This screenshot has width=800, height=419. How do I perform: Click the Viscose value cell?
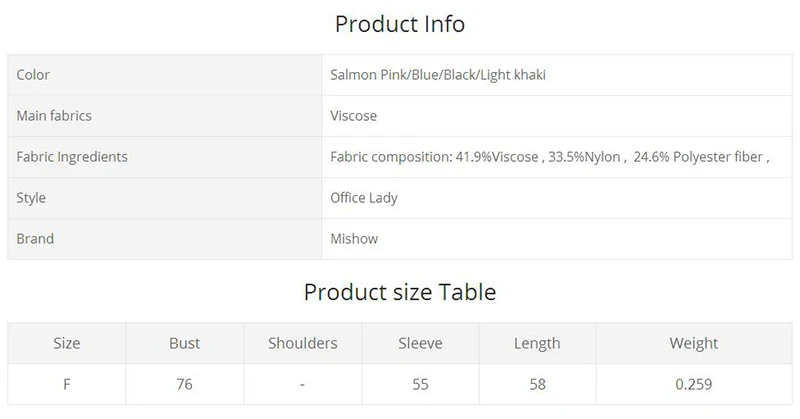pos(557,116)
